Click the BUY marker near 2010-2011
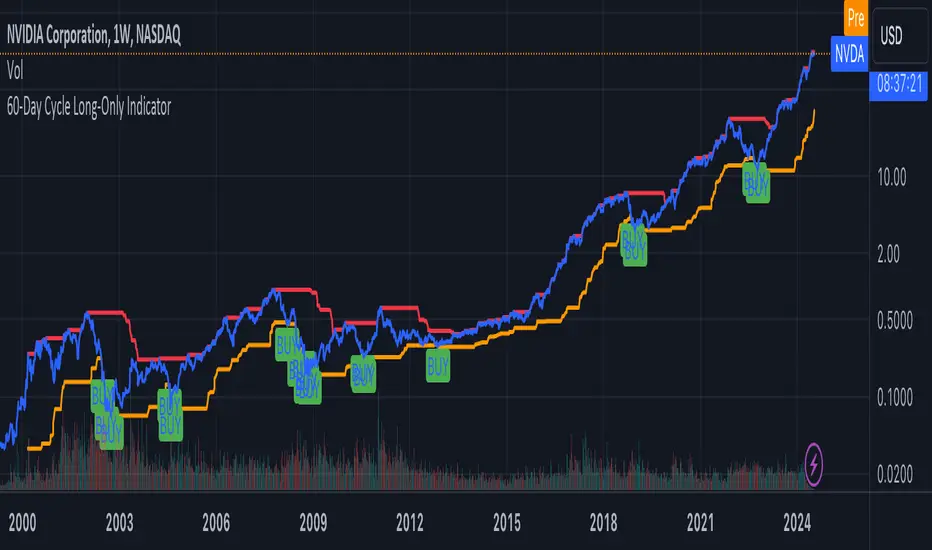The image size is (932, 550). tap(363, 375)
